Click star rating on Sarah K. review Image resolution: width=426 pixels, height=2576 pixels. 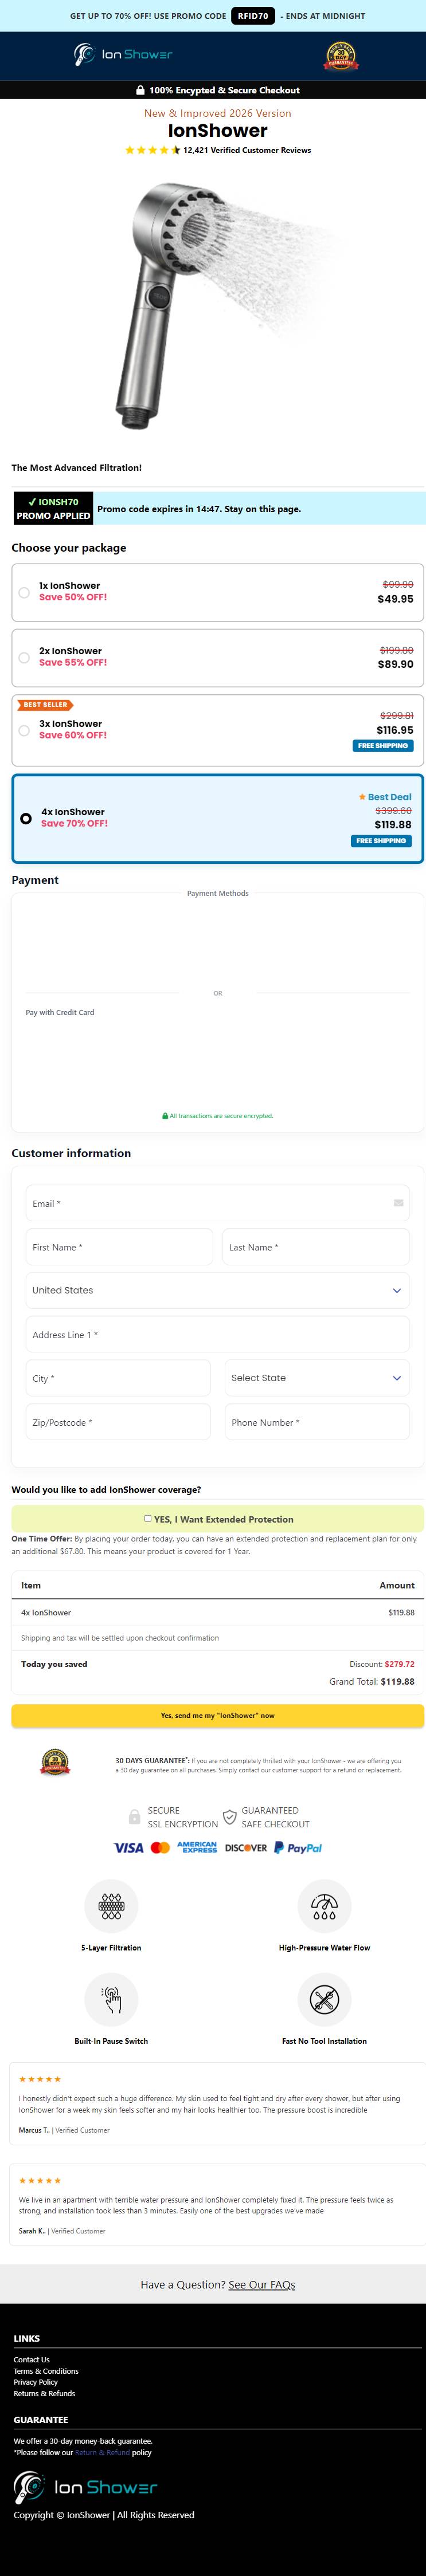(40, 2180)
